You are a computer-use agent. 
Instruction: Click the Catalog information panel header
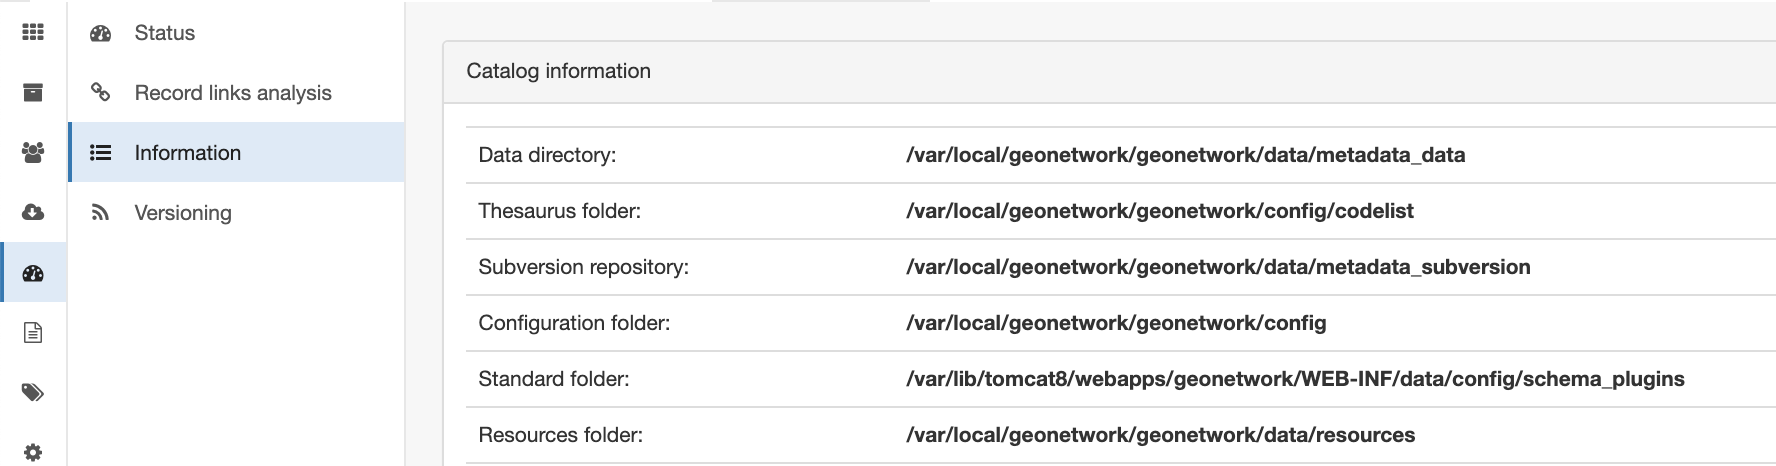pos(1109,71)
